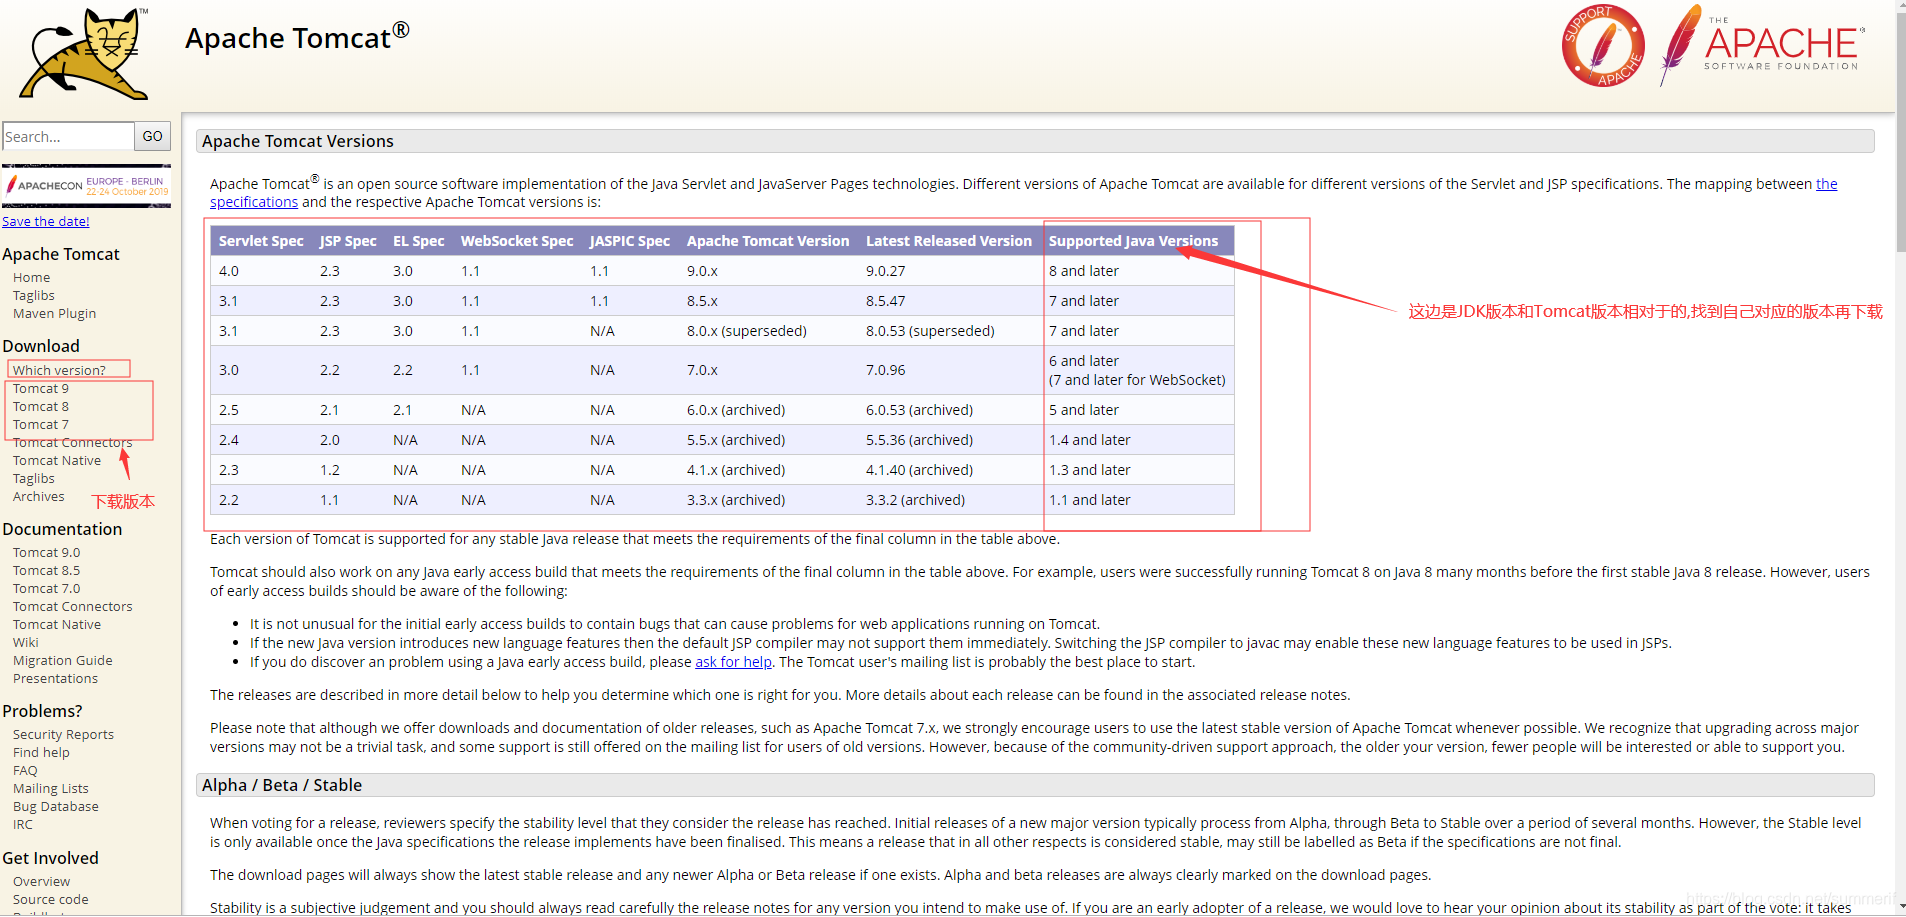Open Tomcat 9.0 documentation
Viewport: 1906px width, 917px height.
point(47,553)
